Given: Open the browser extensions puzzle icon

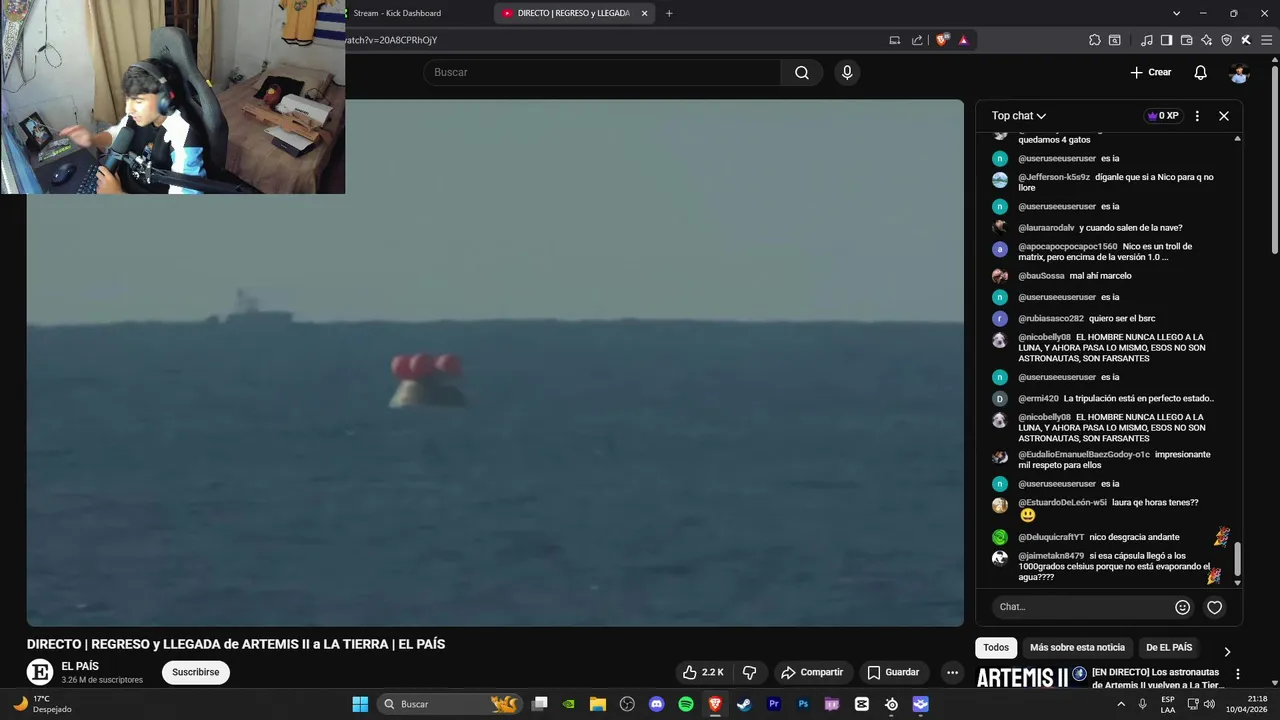Looking at the screenshot, I should (x=1094, y=40).
